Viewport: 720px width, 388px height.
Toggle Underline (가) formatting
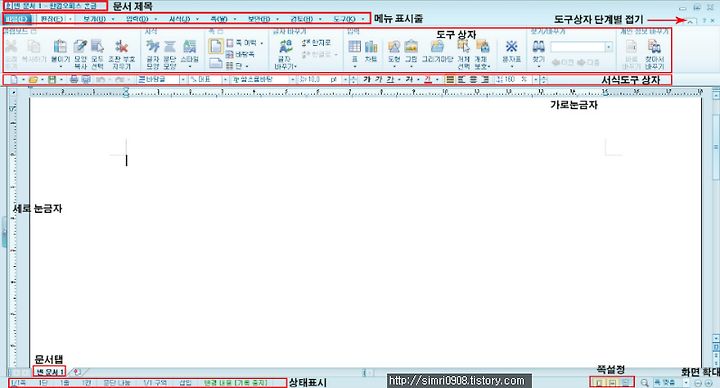click(390, 79)
